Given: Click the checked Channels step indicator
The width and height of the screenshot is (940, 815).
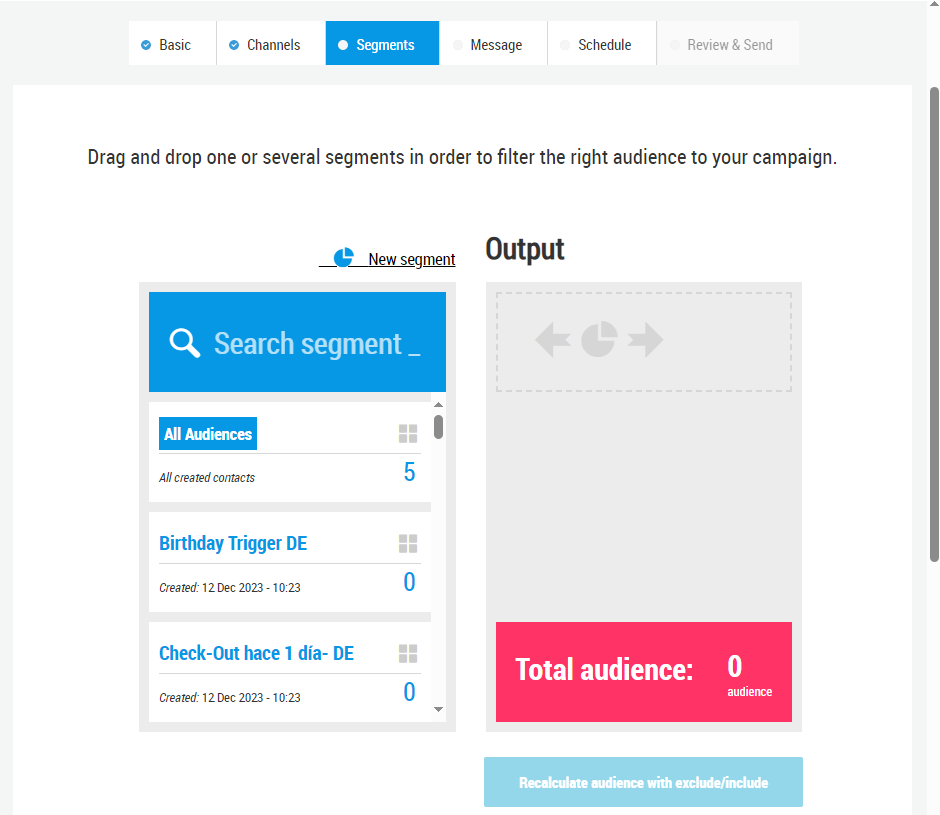Looking at the screenshot, I should coord(234,45).
